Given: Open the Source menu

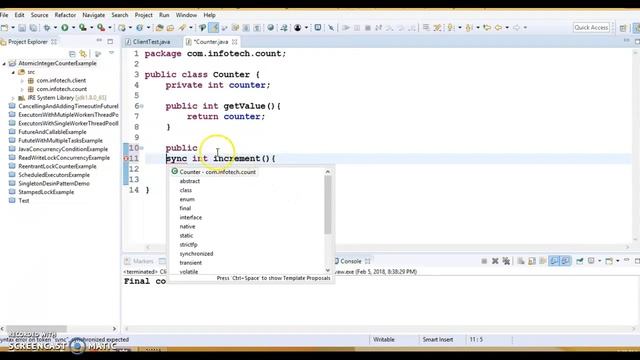Looking at the screenshot, I should tap(39, 15).
